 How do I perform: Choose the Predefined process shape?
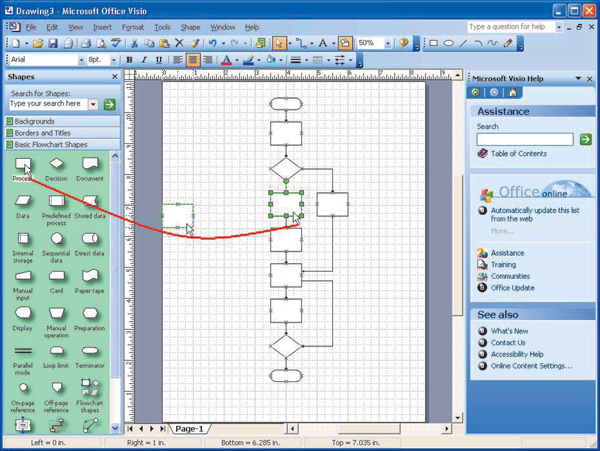[56, 203]
